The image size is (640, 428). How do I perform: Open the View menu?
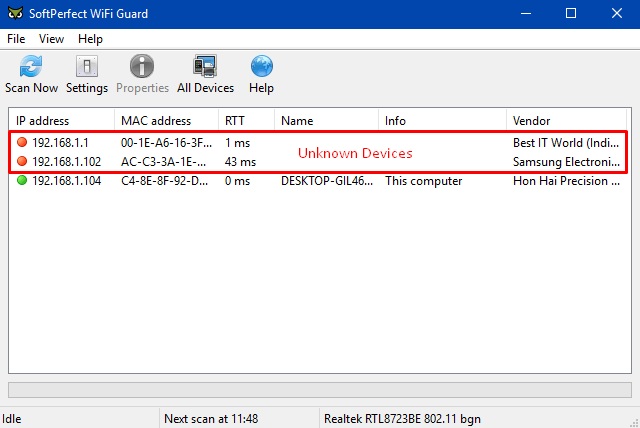51,39
